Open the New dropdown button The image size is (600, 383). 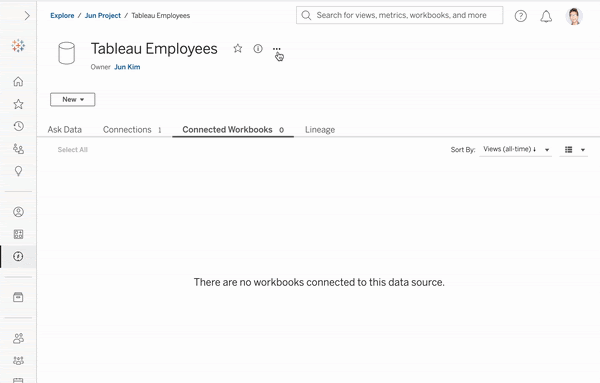point(73,99)
